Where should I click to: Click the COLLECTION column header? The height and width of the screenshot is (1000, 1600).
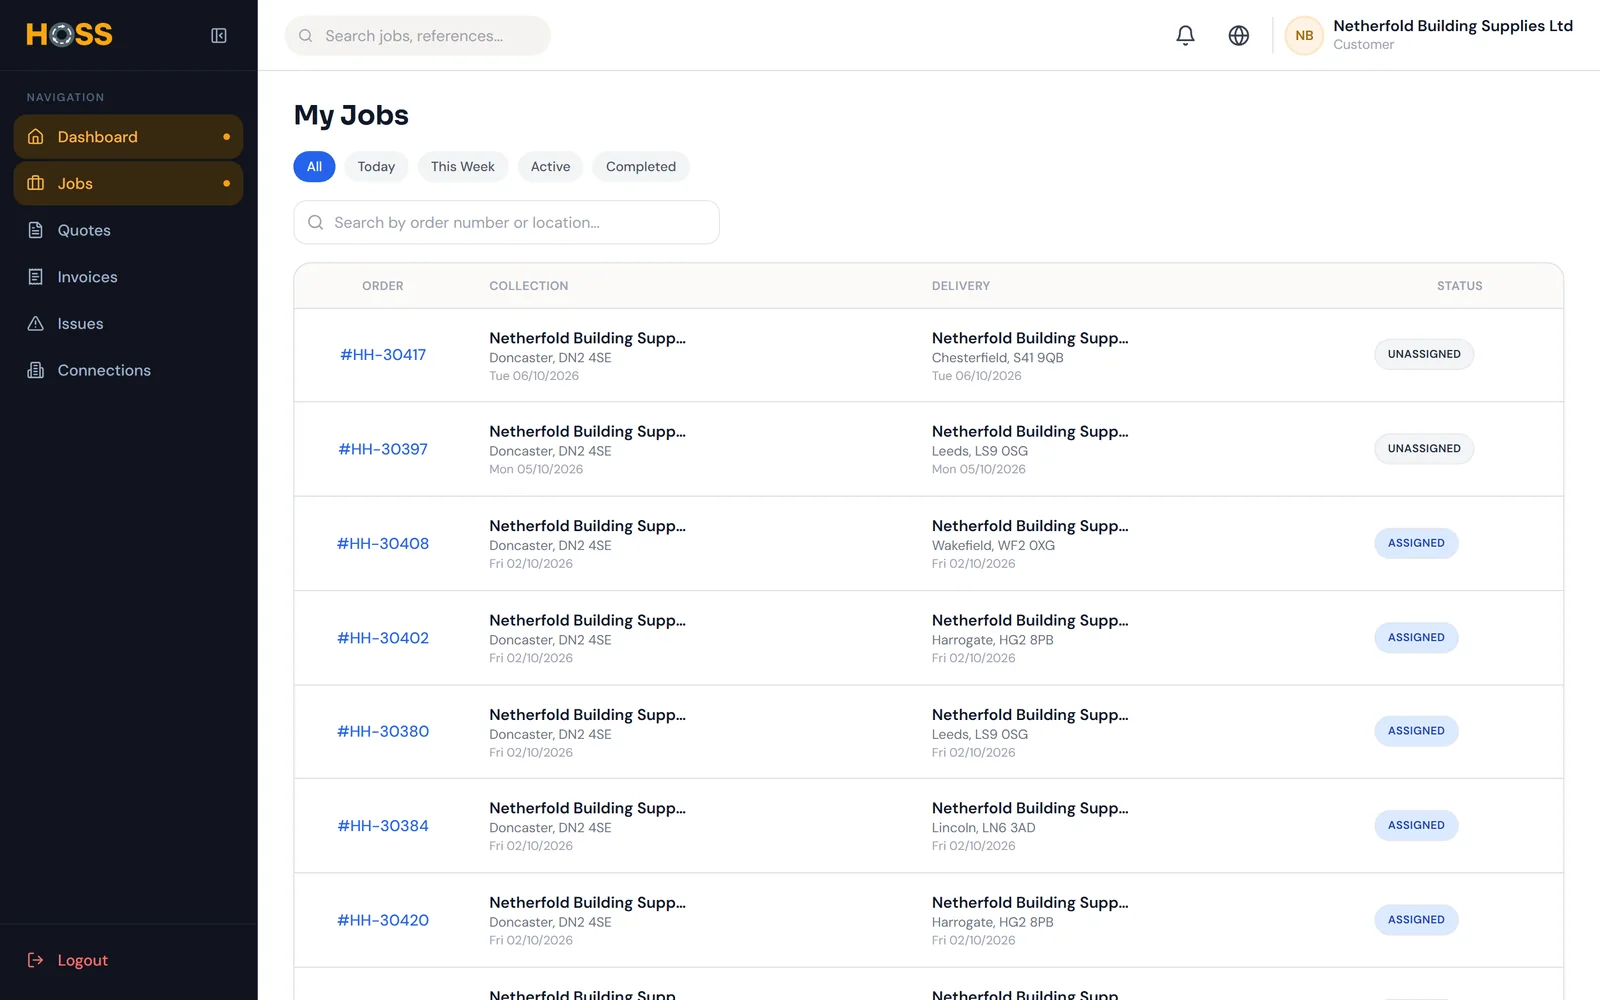(x=529, y=286)
